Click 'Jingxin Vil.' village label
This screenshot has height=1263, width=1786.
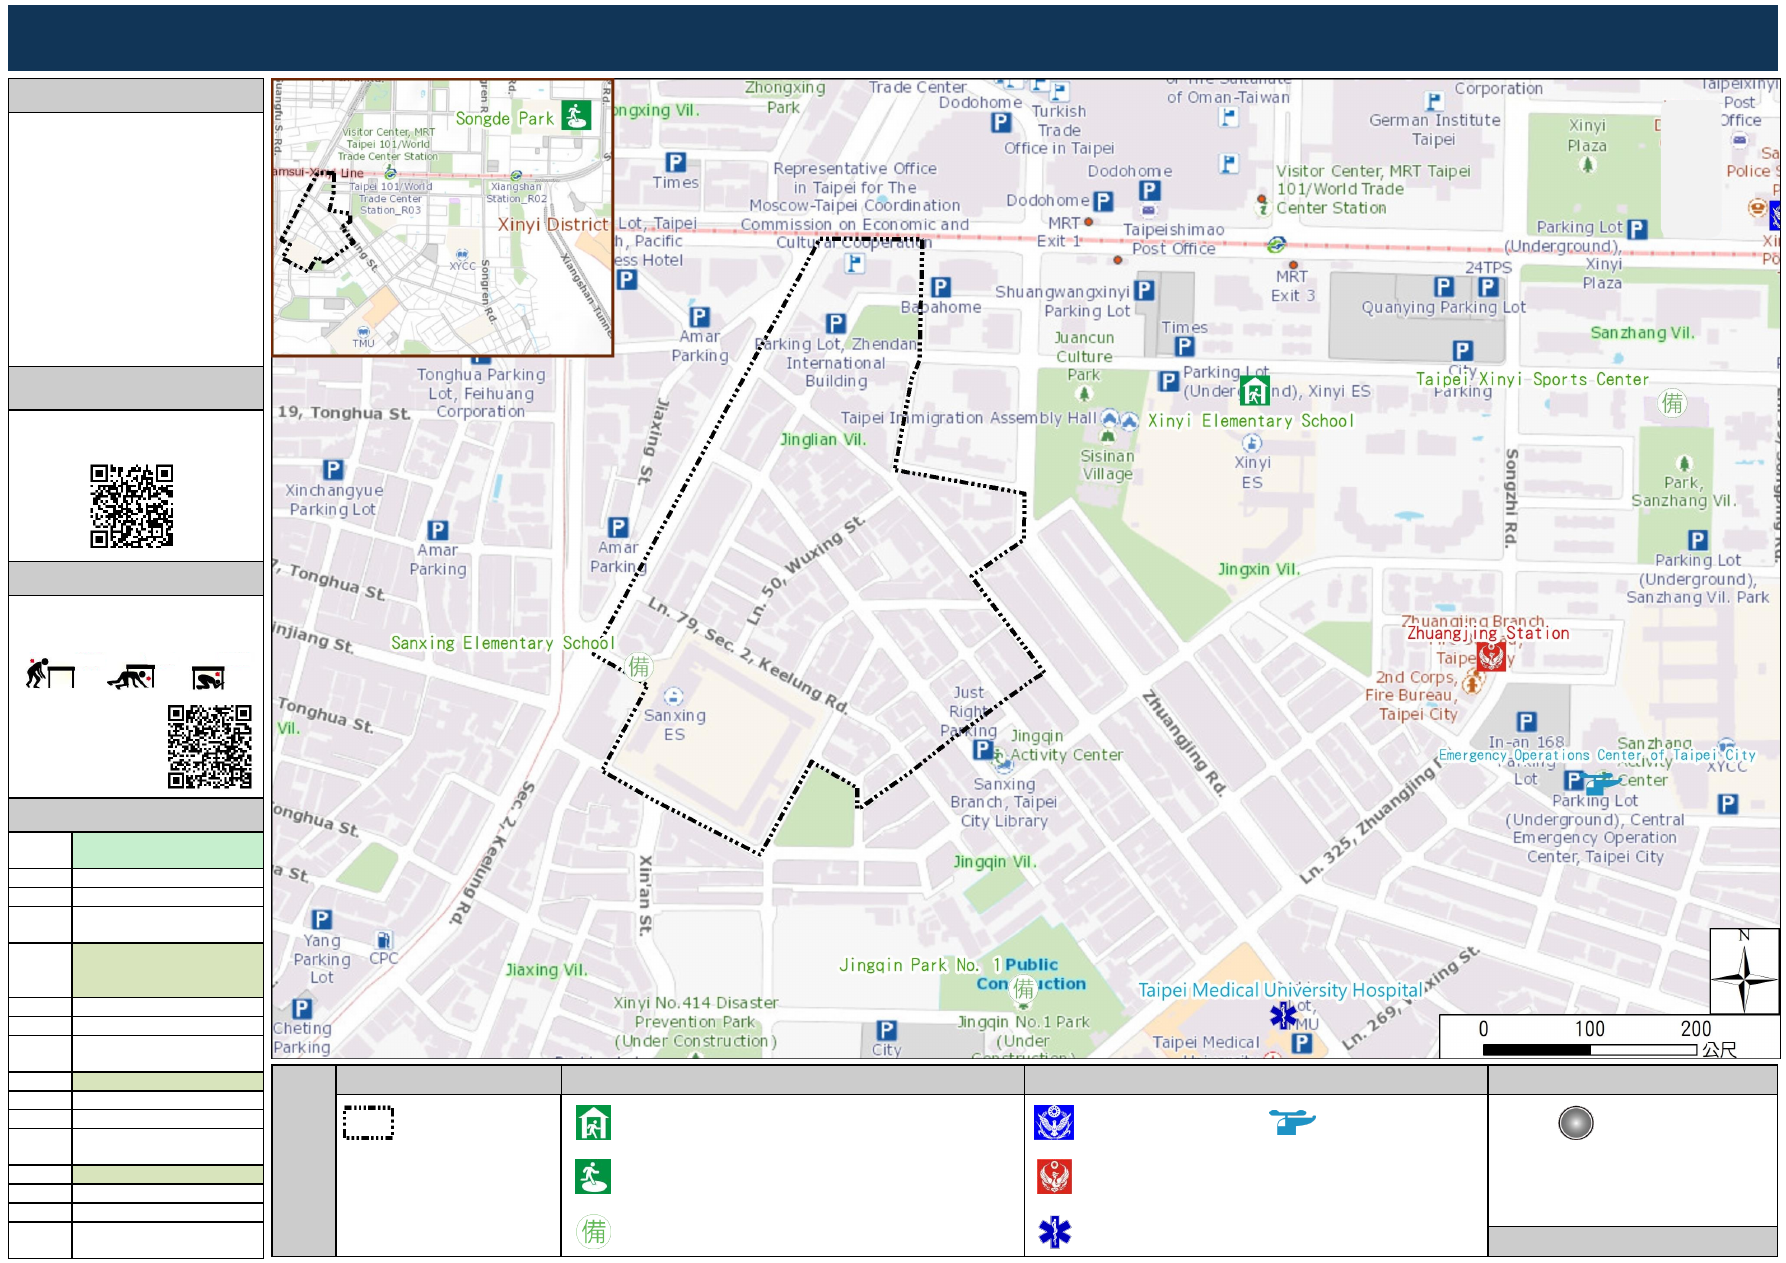click(1259, 569)
